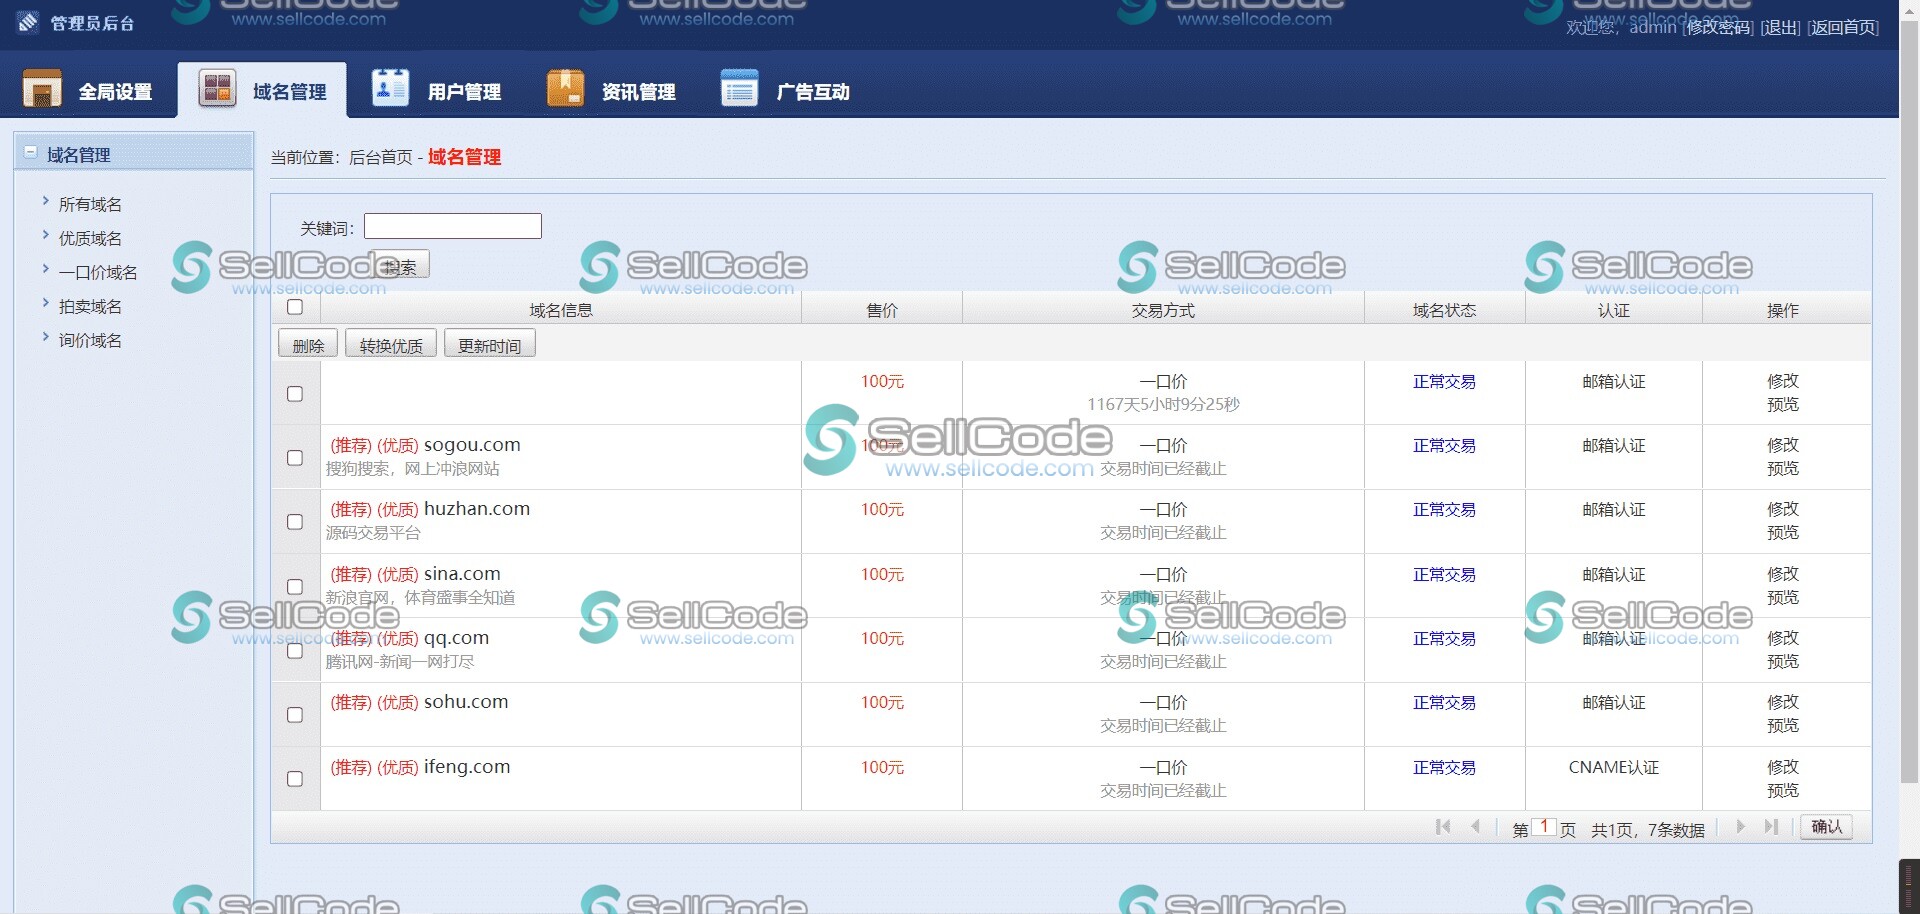The width and height of the screenshot is (1920, 914).
Task: Click the 用户管理 contact card icon
Action: click(390, 89)
